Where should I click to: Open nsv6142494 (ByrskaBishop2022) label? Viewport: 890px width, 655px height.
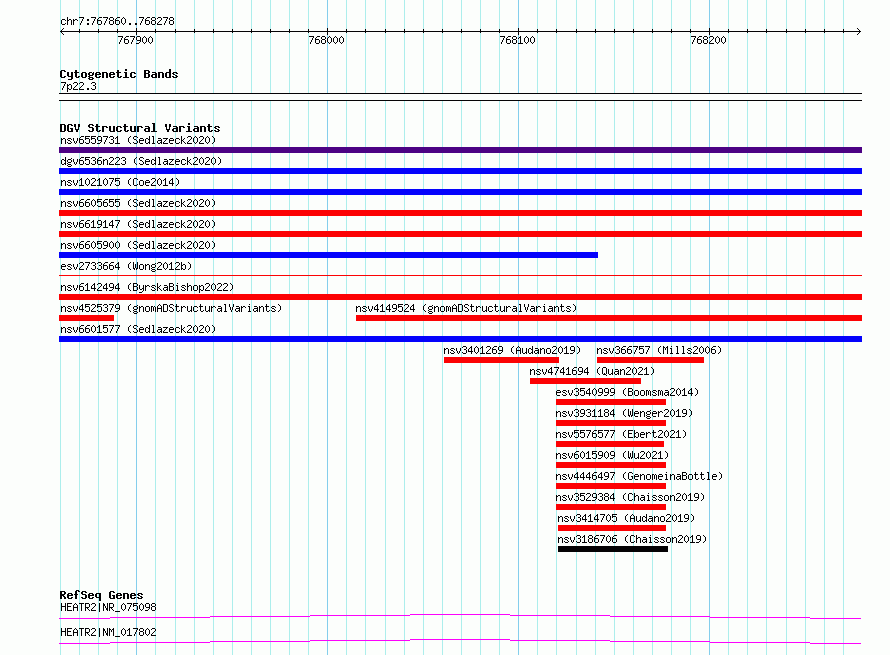coord(147,287)
